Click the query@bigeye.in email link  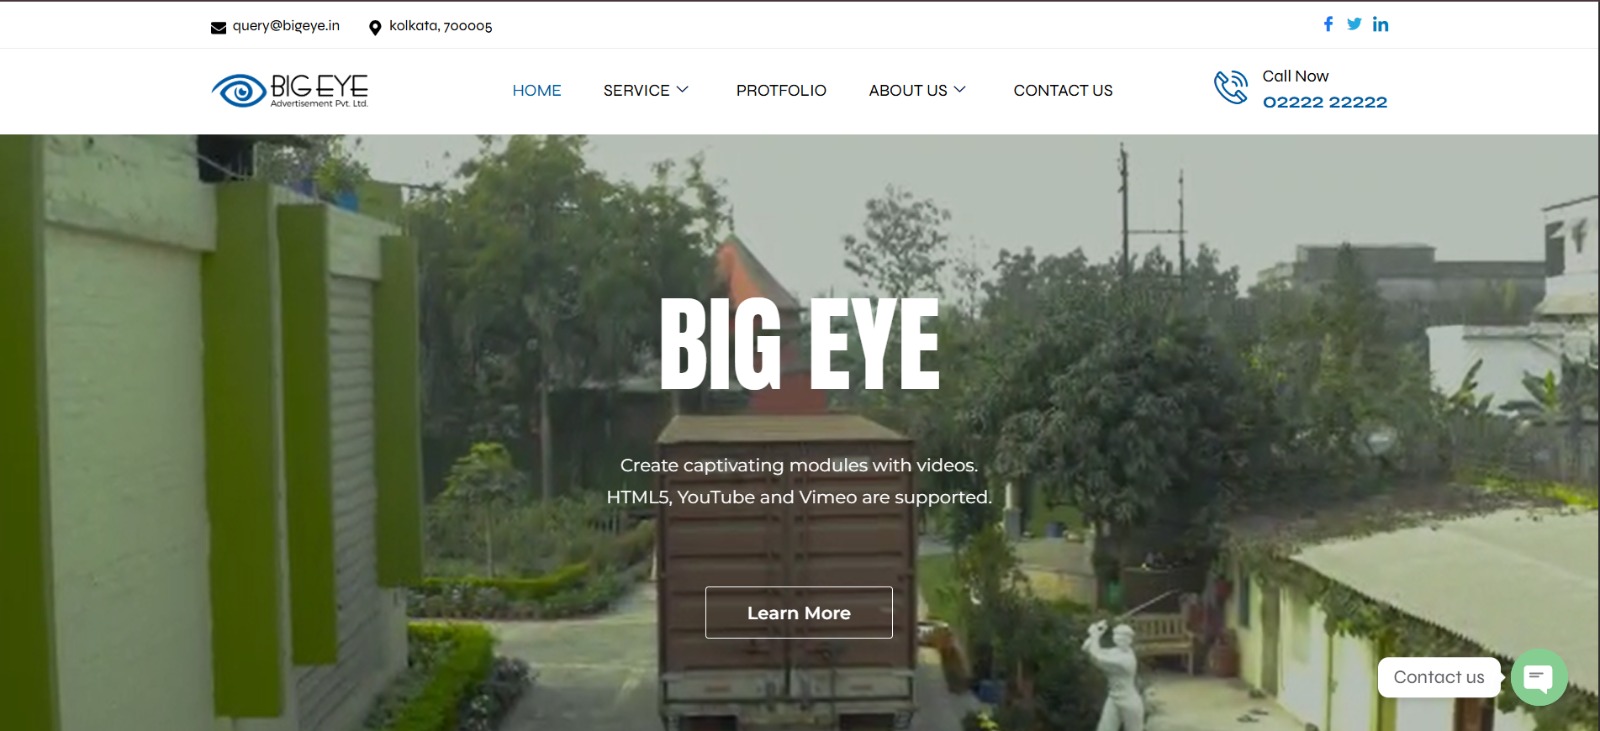286,26
